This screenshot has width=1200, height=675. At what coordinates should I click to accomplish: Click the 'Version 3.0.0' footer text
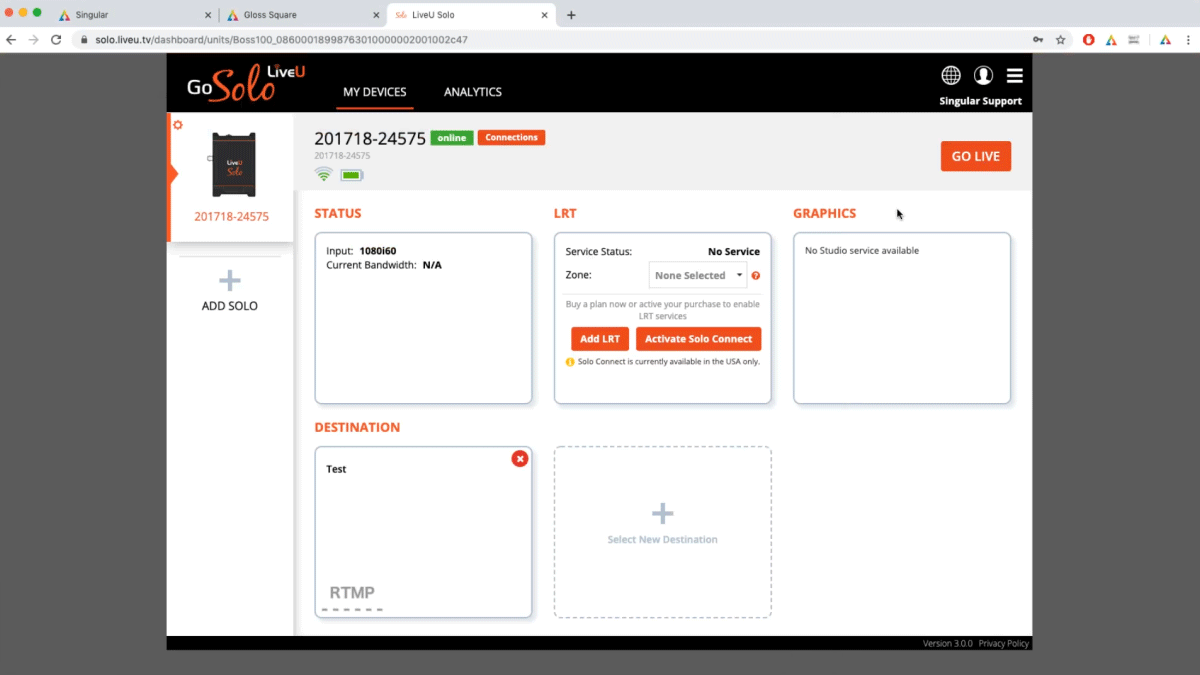(x=948, y=644)
